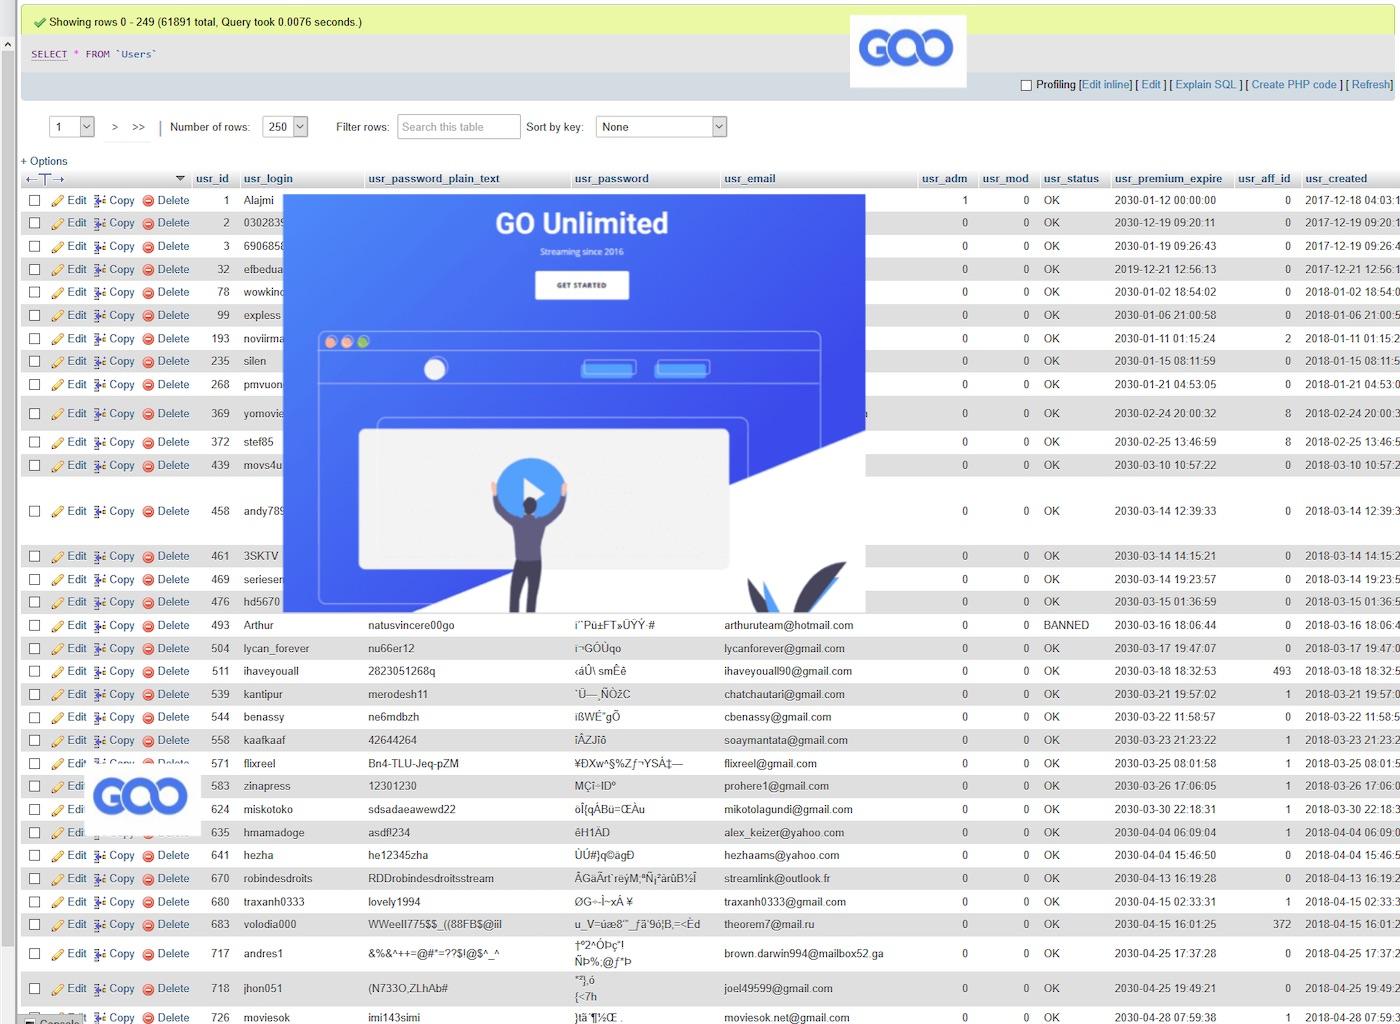Tick the row checkbox for usr_id 504
1400x1024 pixels.
click(35, 649)
